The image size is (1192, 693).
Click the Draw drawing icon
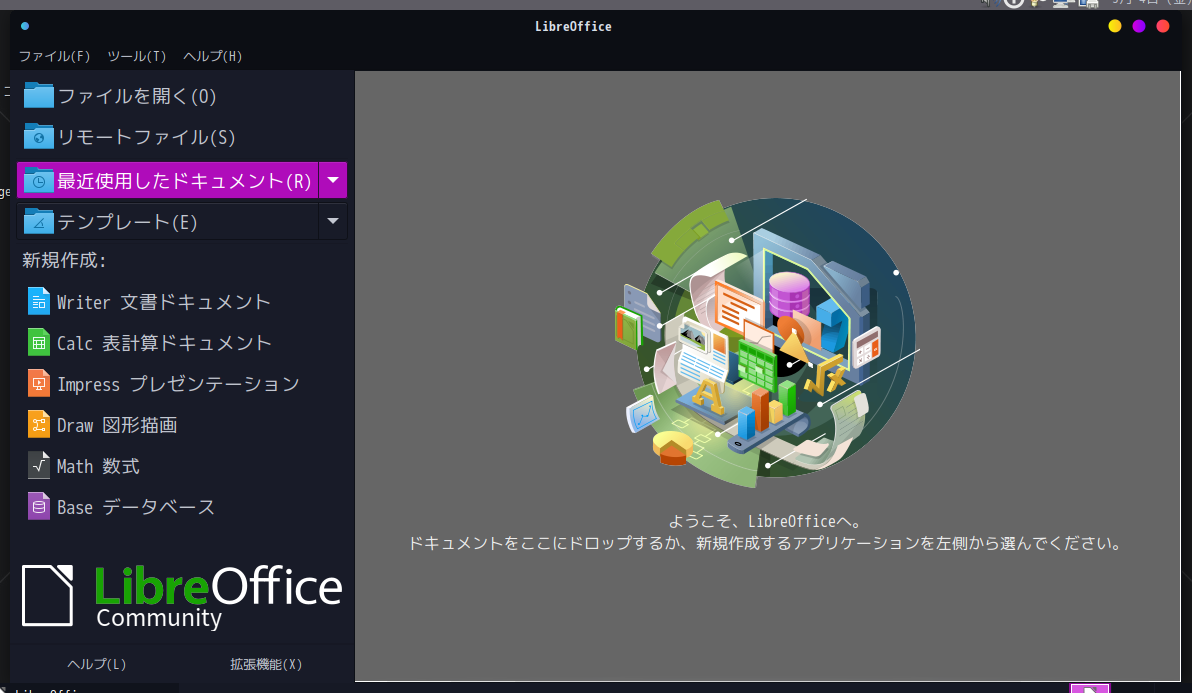pos(39,425)
